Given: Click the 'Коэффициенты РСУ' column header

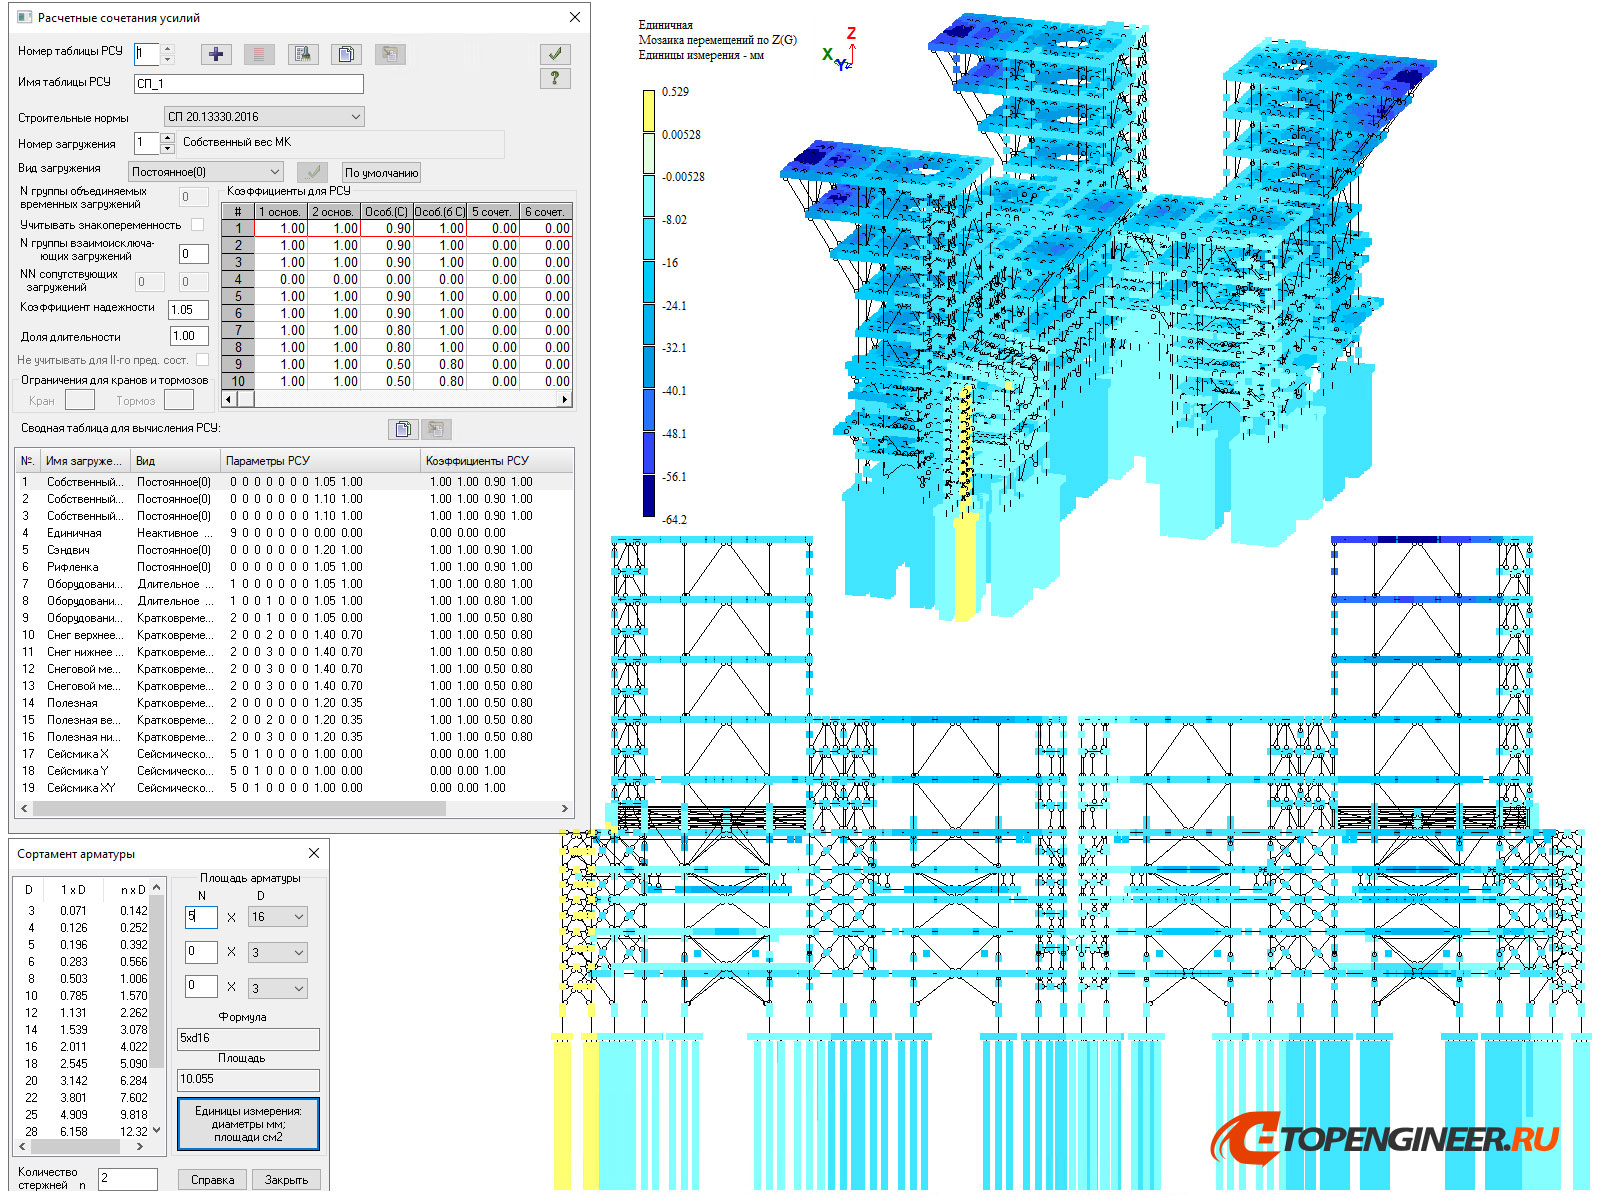Looking at the screenshot, I should (x=495, y=461).
